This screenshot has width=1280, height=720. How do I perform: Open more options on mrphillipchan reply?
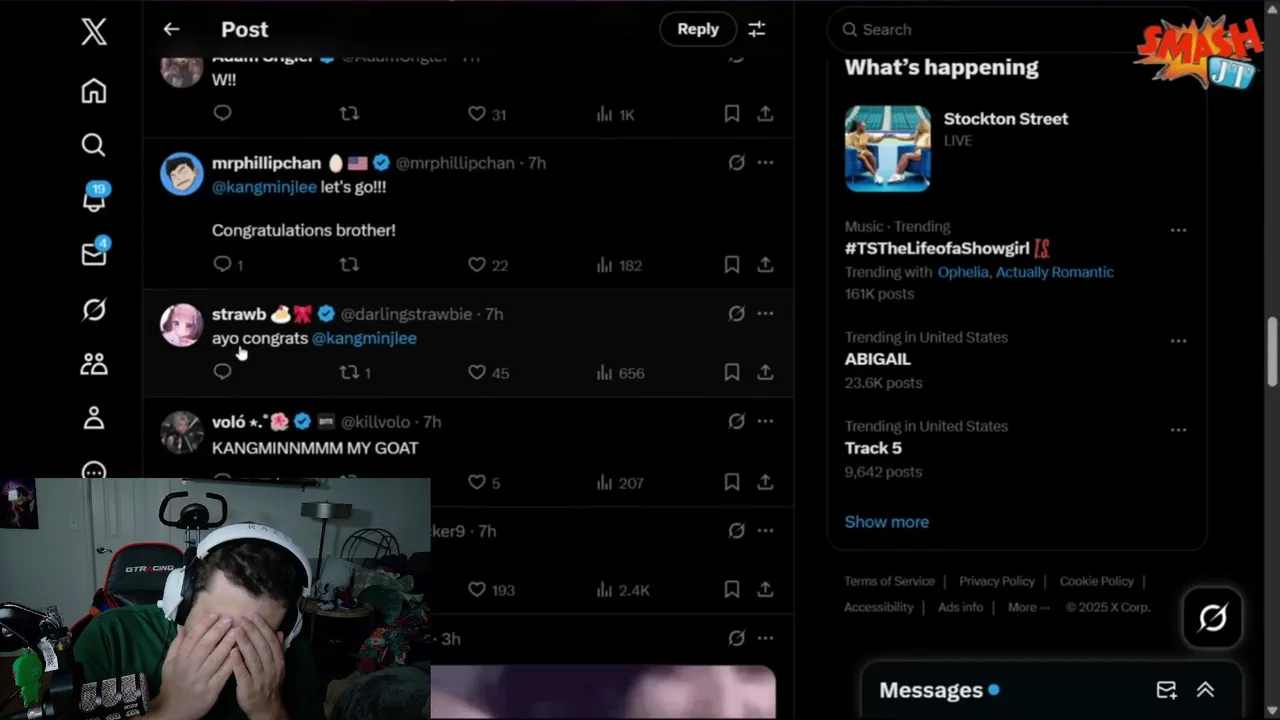(765, 162)
